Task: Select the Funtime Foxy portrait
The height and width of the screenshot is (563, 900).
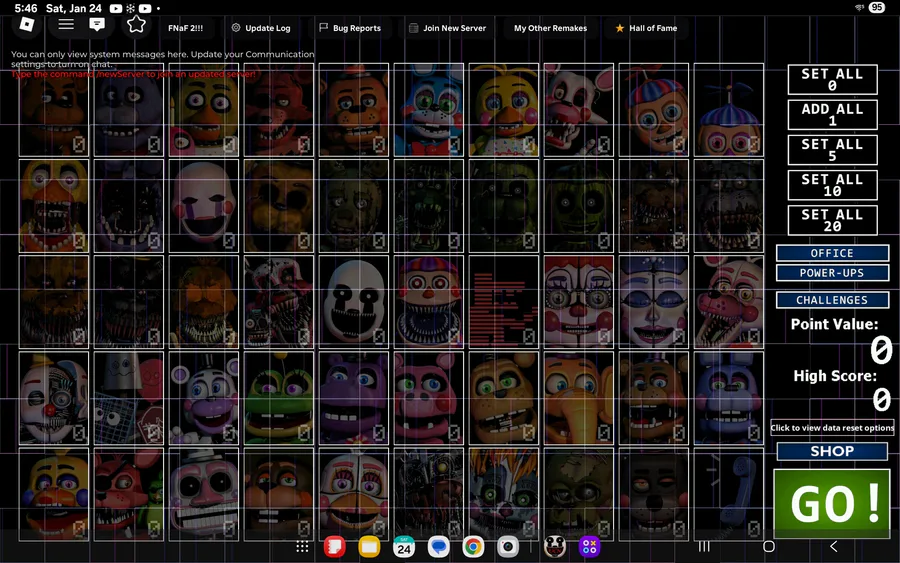Action: 729,302
